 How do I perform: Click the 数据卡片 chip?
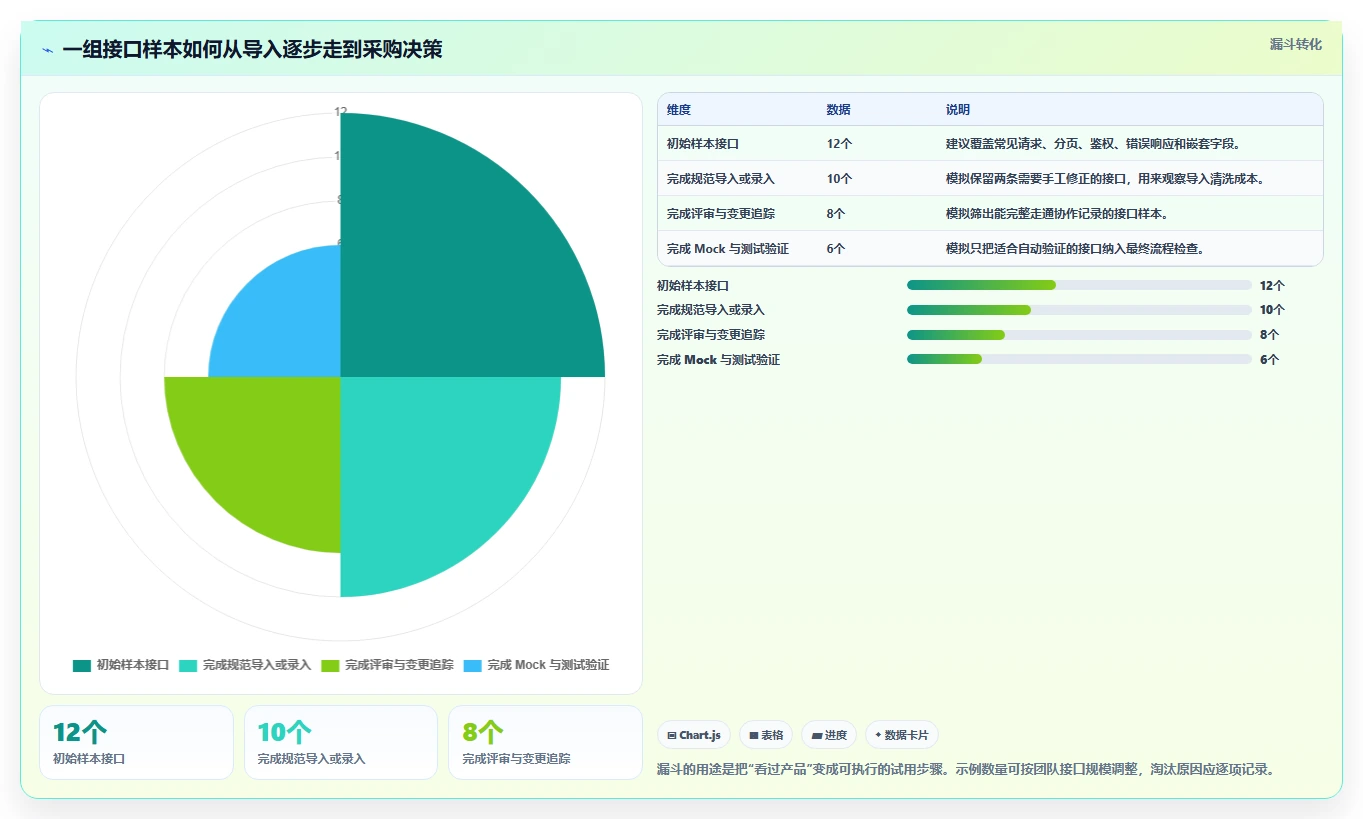(902, 735)
